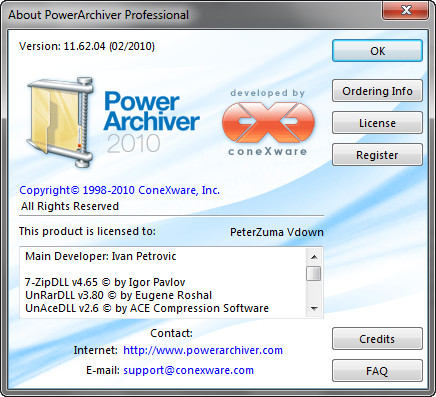Click the Register button
Screen dimensions: 436x397
tap(377, 155)
